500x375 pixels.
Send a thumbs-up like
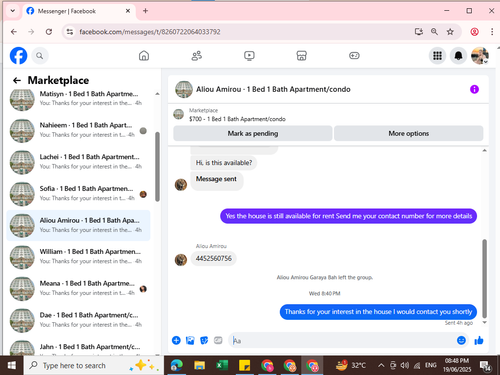point(479,340)
